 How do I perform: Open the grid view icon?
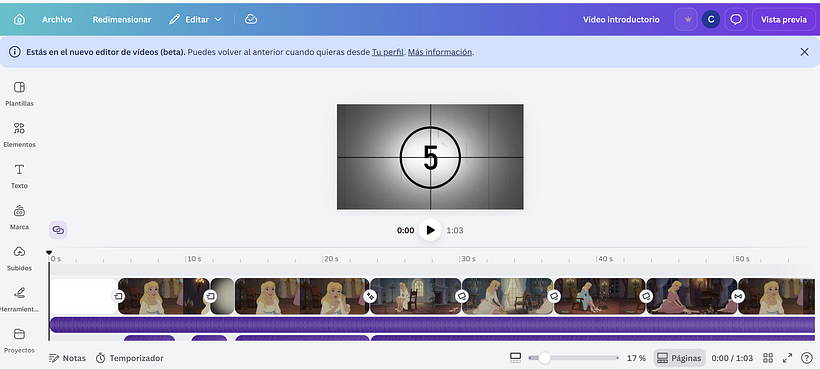click(768, 358)
